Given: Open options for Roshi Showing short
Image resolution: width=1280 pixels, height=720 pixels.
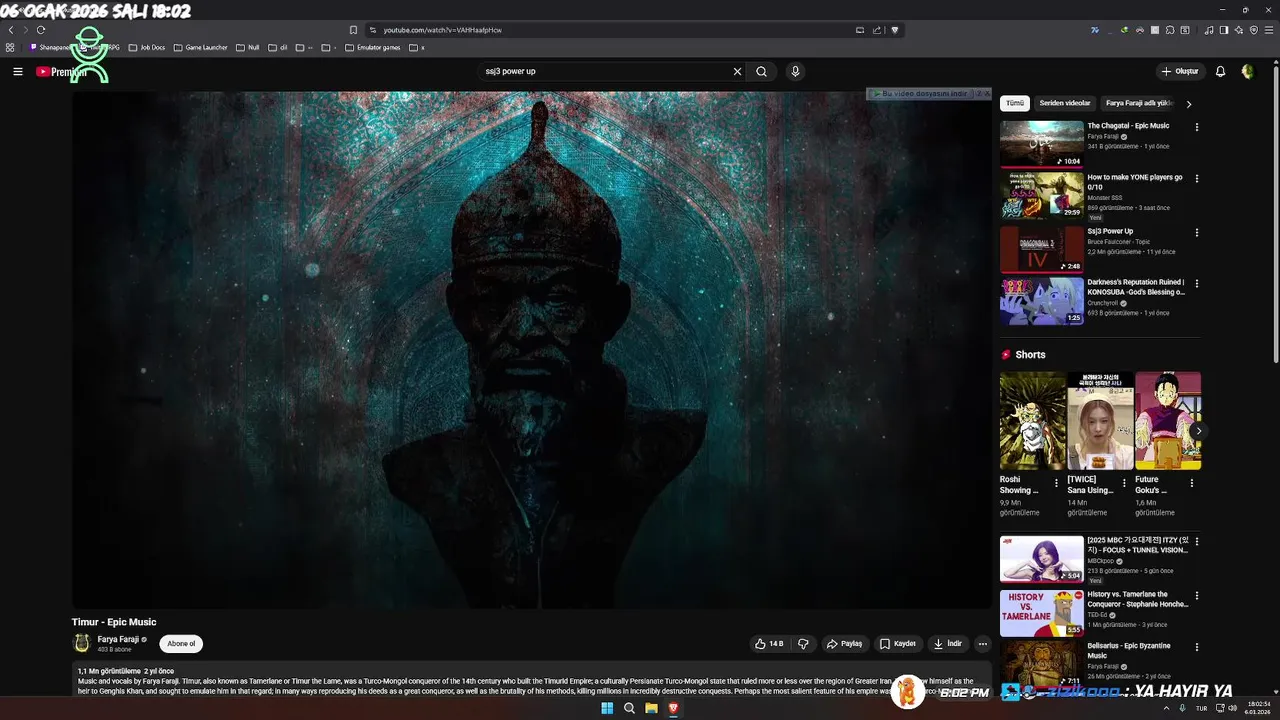Looking at the screenshot, I should pos(1057,483).
